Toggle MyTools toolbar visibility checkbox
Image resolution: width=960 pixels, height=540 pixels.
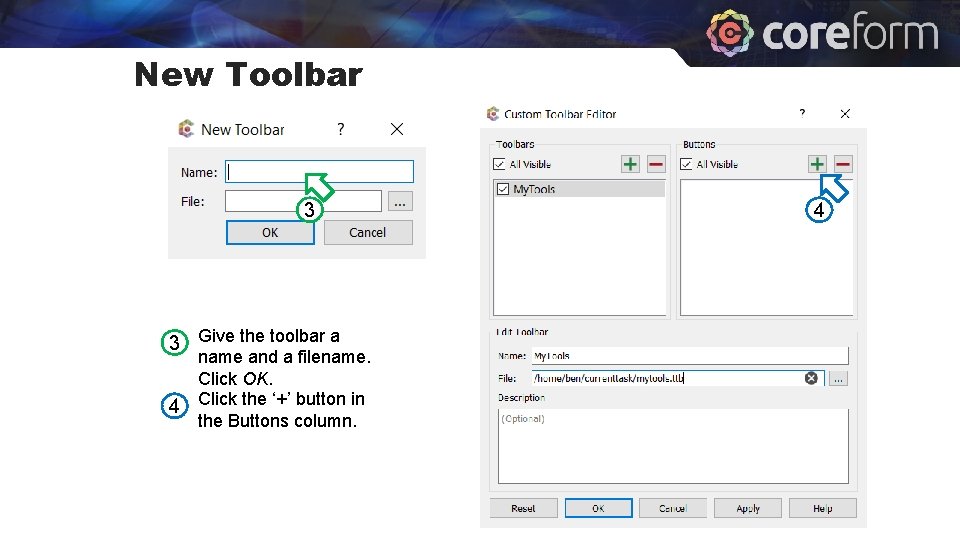point(503,189)
